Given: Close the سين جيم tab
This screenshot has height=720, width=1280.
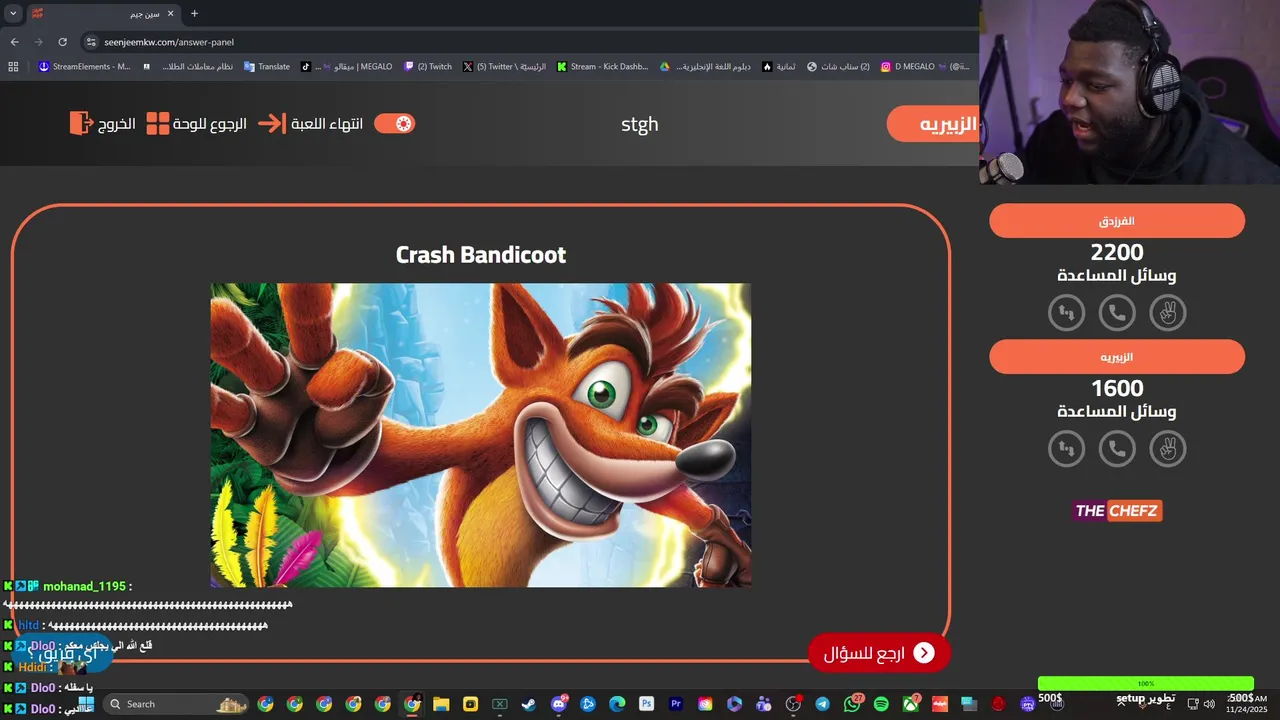Looking at the screenshot, I should coord(170,14).
